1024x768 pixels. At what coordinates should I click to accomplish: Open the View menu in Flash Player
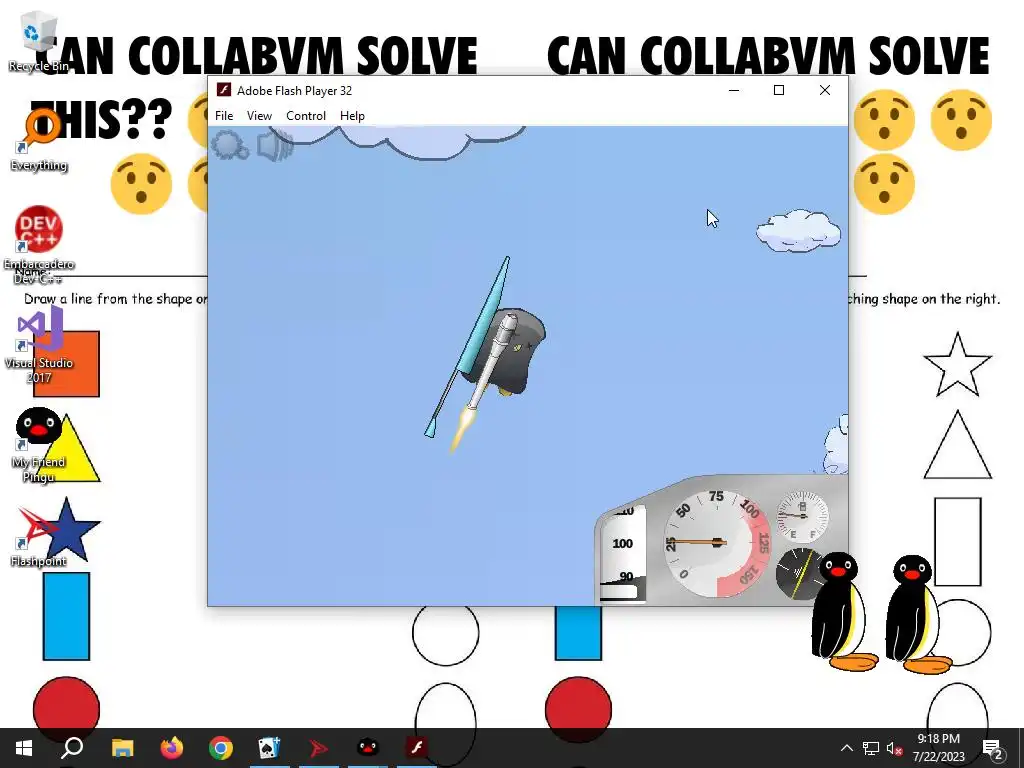(x=259, y=116)
